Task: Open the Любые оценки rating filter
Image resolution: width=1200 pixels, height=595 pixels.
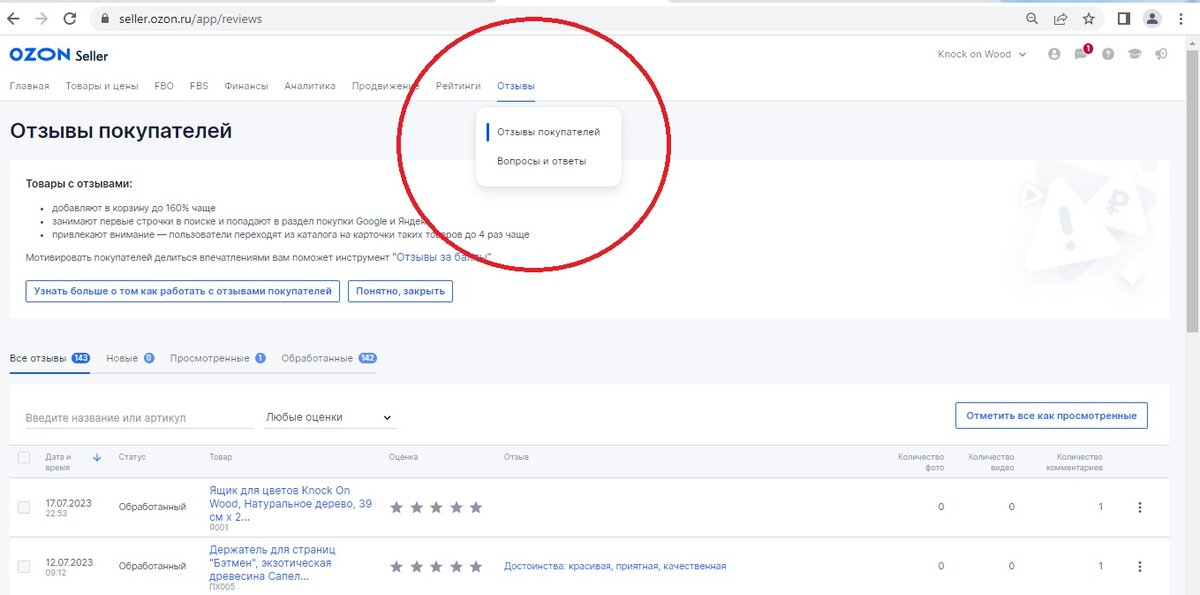Action: tap(330, 417)
